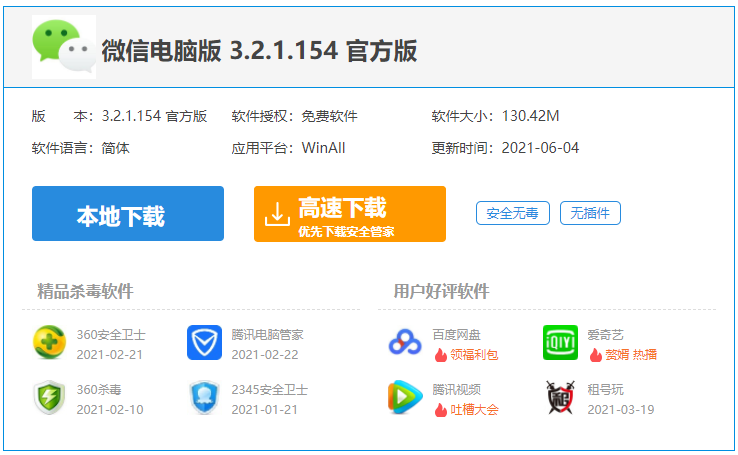Open the 腾讯电脑管家 link
Screen dimensions: 738x455
tap(267, 335)
